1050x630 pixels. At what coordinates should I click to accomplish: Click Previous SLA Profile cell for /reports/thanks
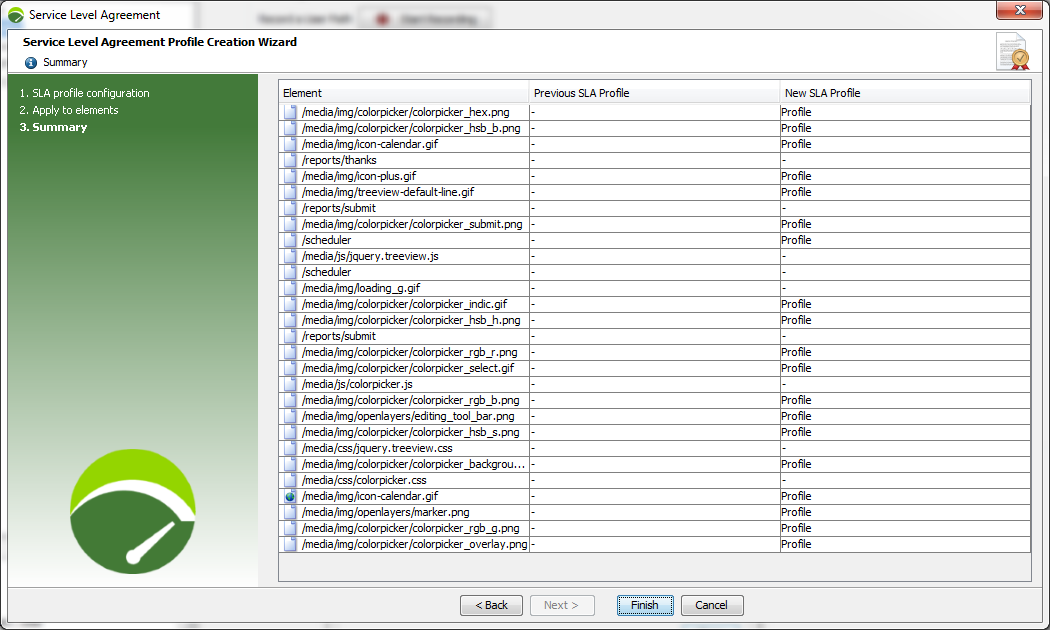click(x=655, y=160)
